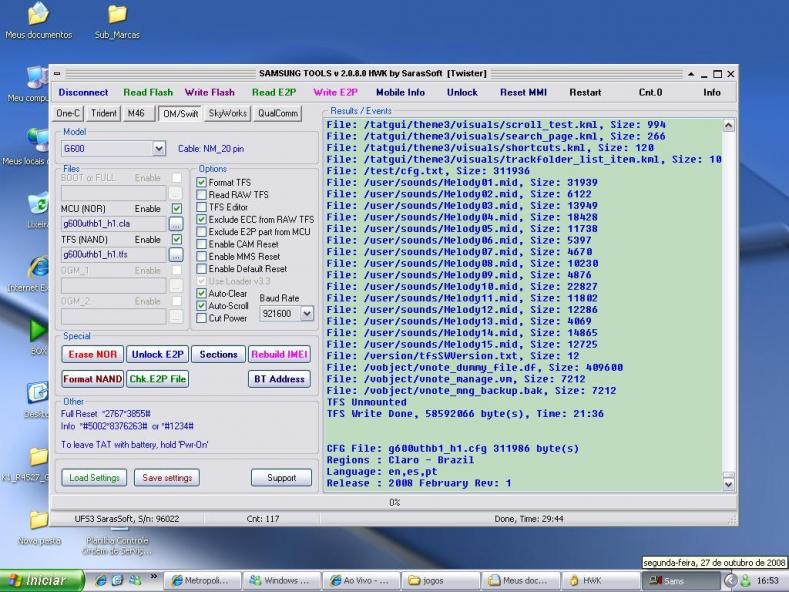Open the Model dropdown showing G600

click(x=159, y=149)
